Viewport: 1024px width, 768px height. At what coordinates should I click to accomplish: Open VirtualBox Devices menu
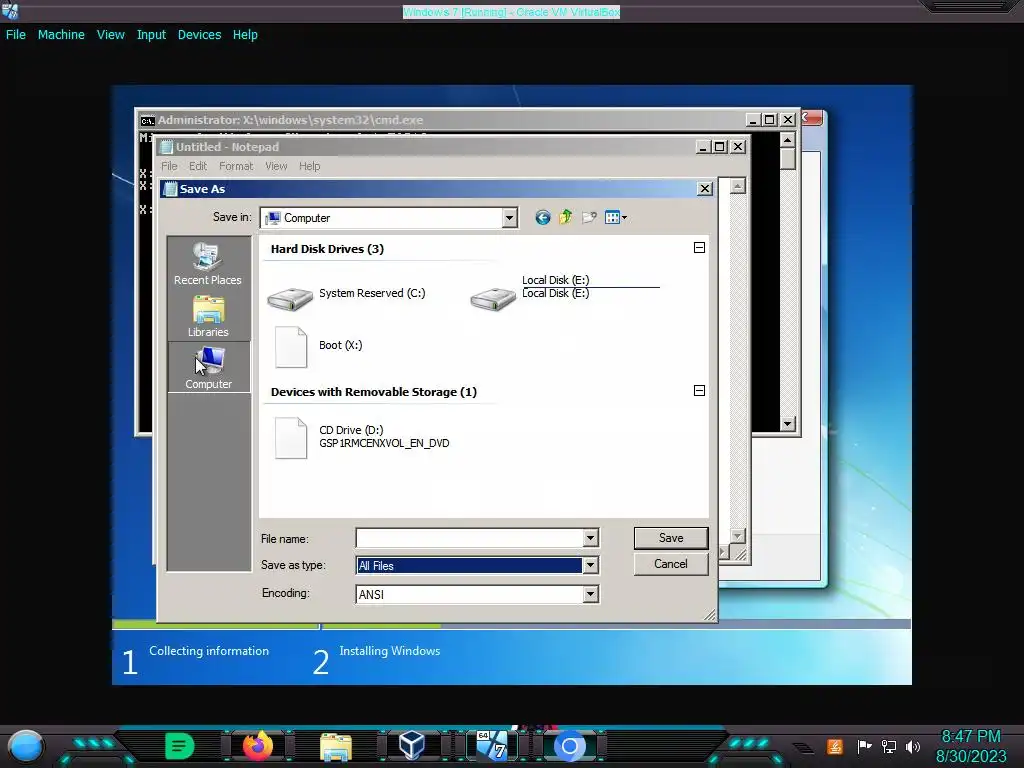click(x=199, y=35)
